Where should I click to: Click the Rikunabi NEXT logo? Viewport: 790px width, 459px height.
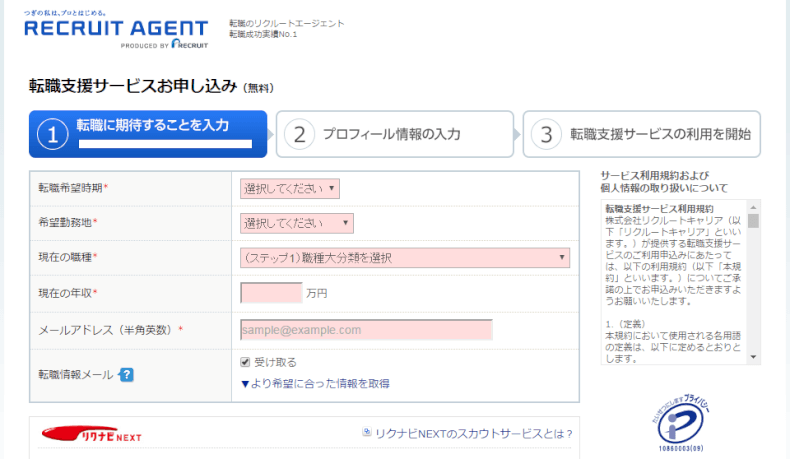pos(91,434)
